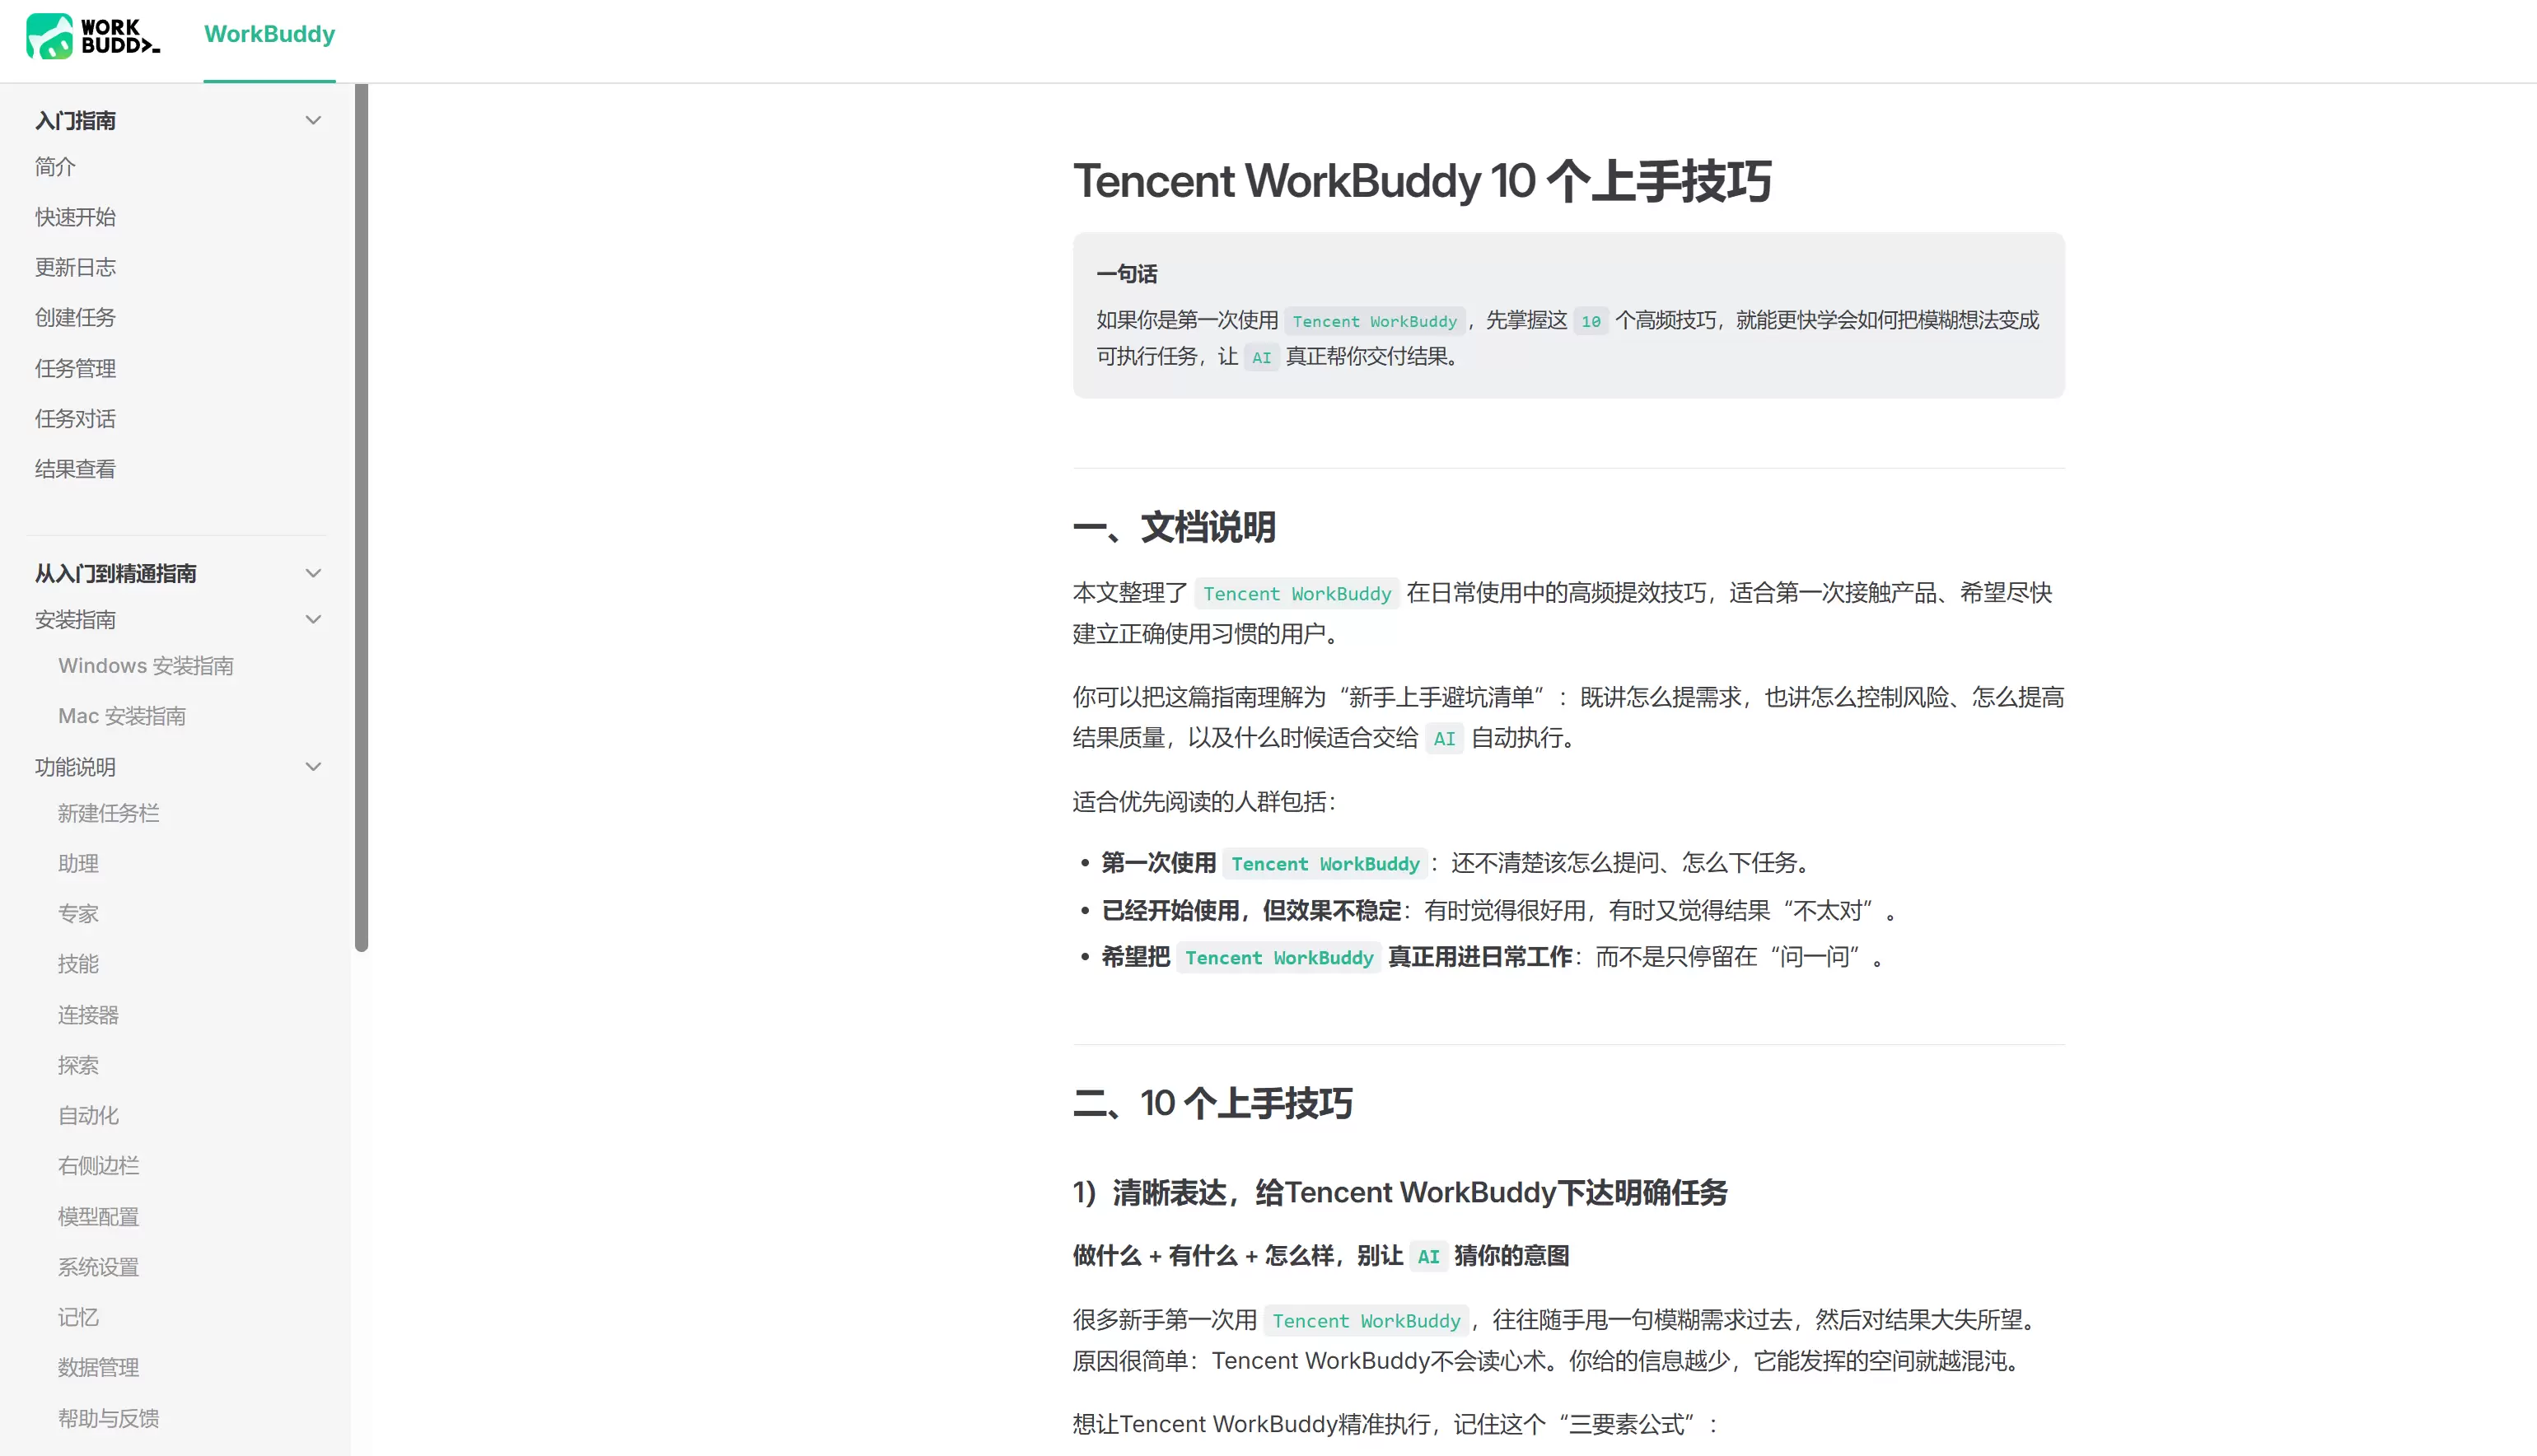Open the 创建任务 sidebar entry

[x=75, y=317]
